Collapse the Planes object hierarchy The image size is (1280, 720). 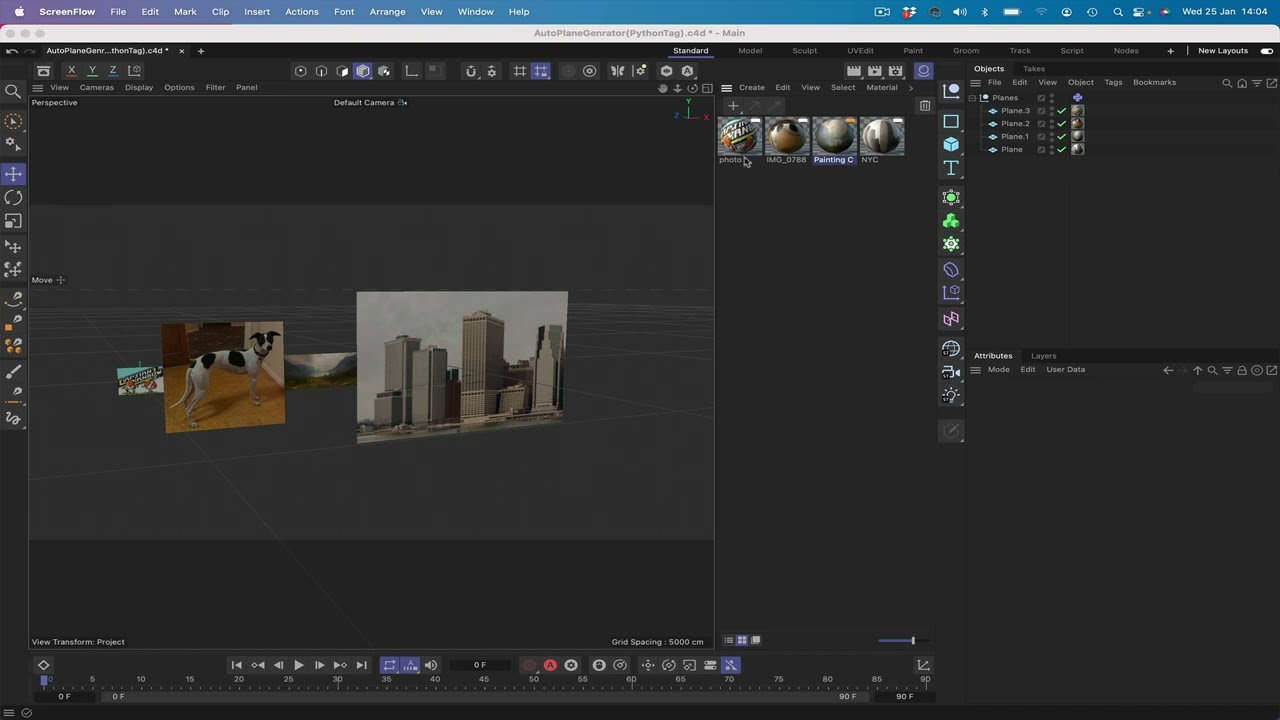pos(972,98)
